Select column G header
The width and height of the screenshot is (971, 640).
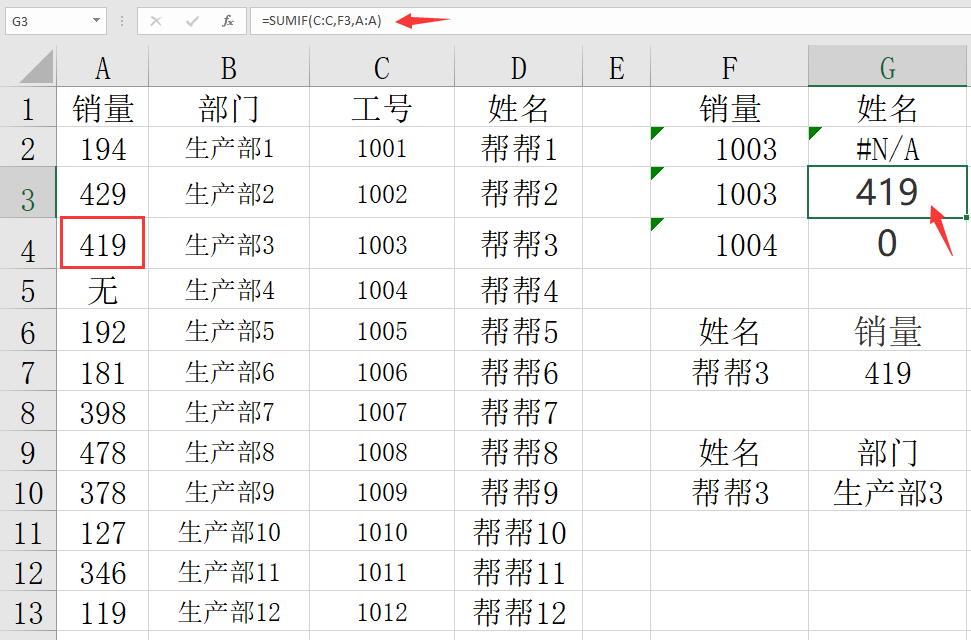(887, 67)
